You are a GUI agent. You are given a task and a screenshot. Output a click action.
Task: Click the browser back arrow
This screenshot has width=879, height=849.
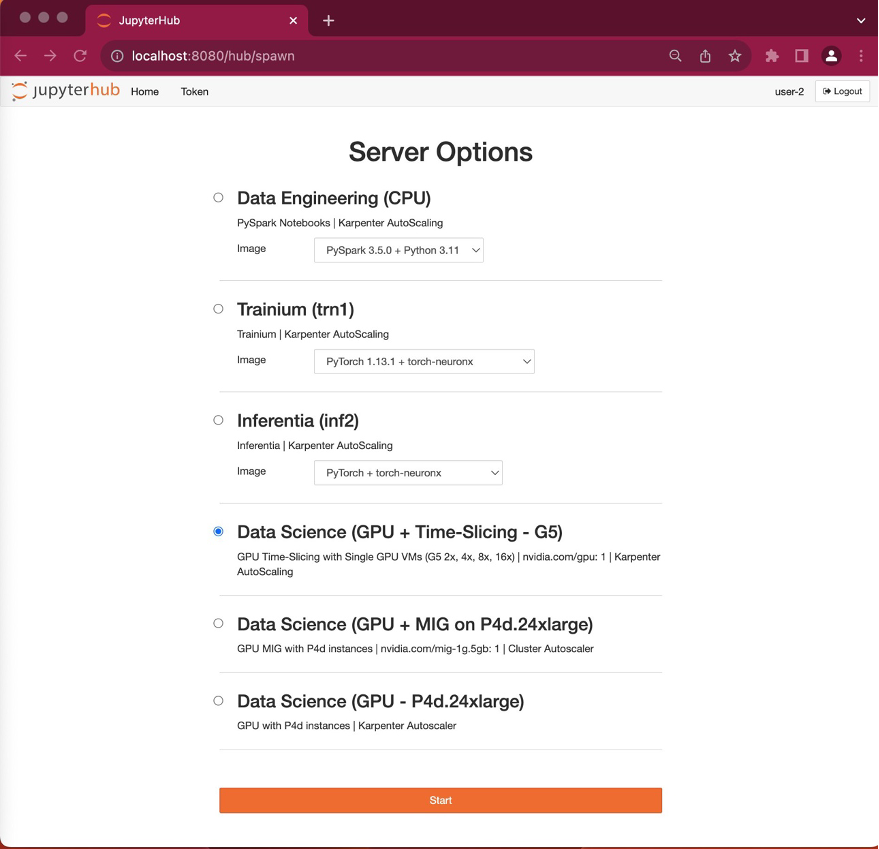point(20,56)
